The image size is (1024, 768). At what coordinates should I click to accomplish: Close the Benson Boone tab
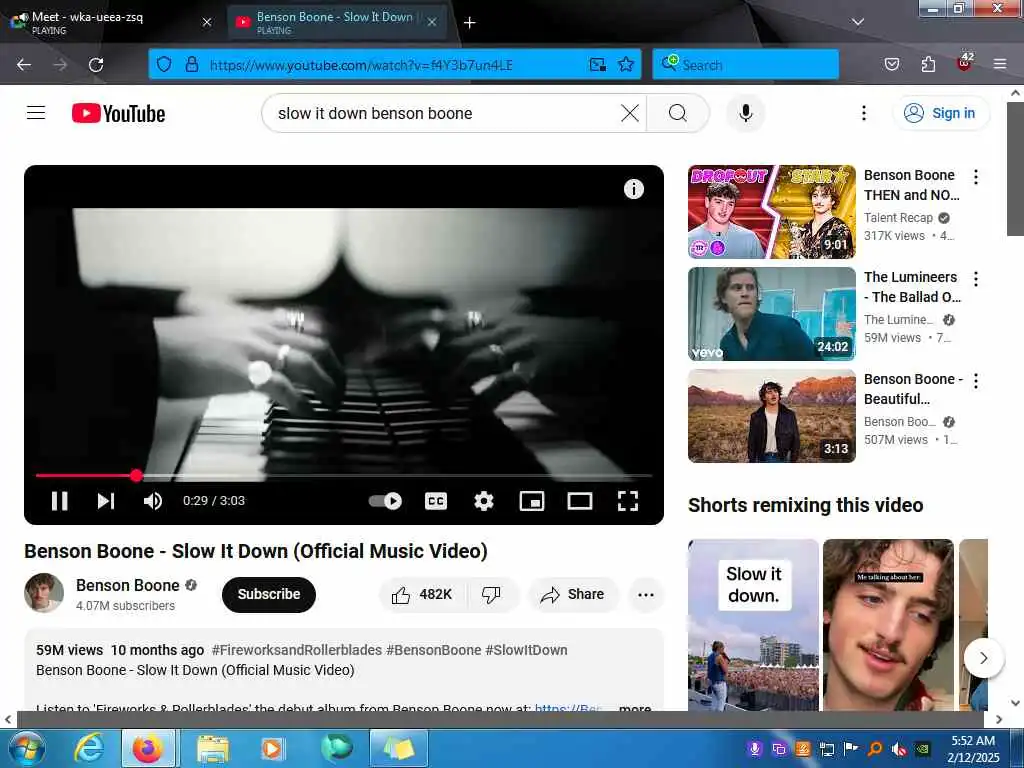[432, 22]
